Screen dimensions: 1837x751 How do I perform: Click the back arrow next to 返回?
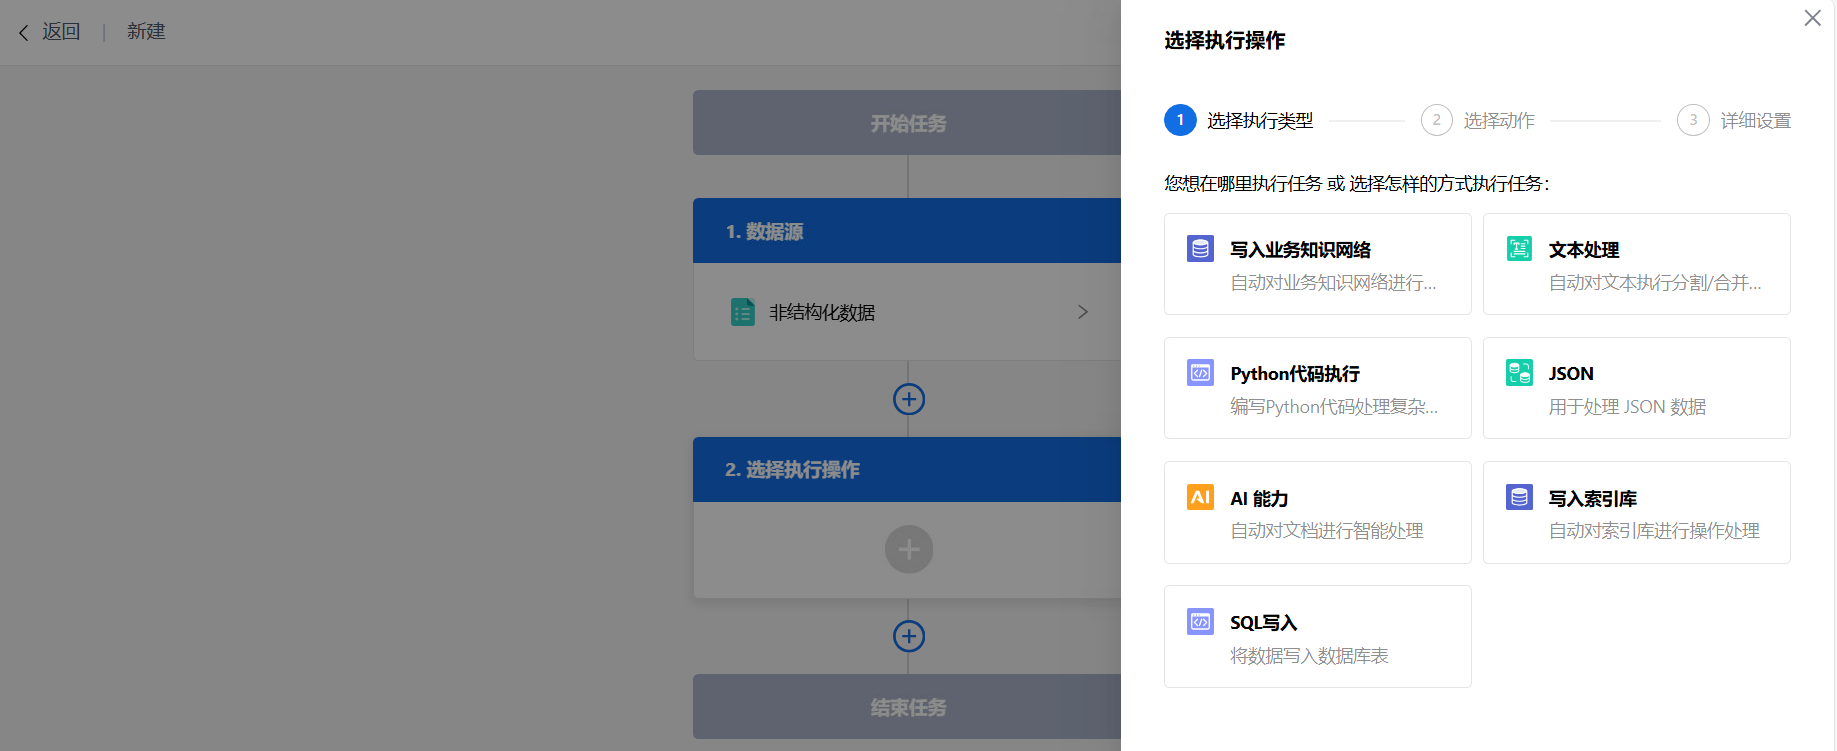point(24,33)
